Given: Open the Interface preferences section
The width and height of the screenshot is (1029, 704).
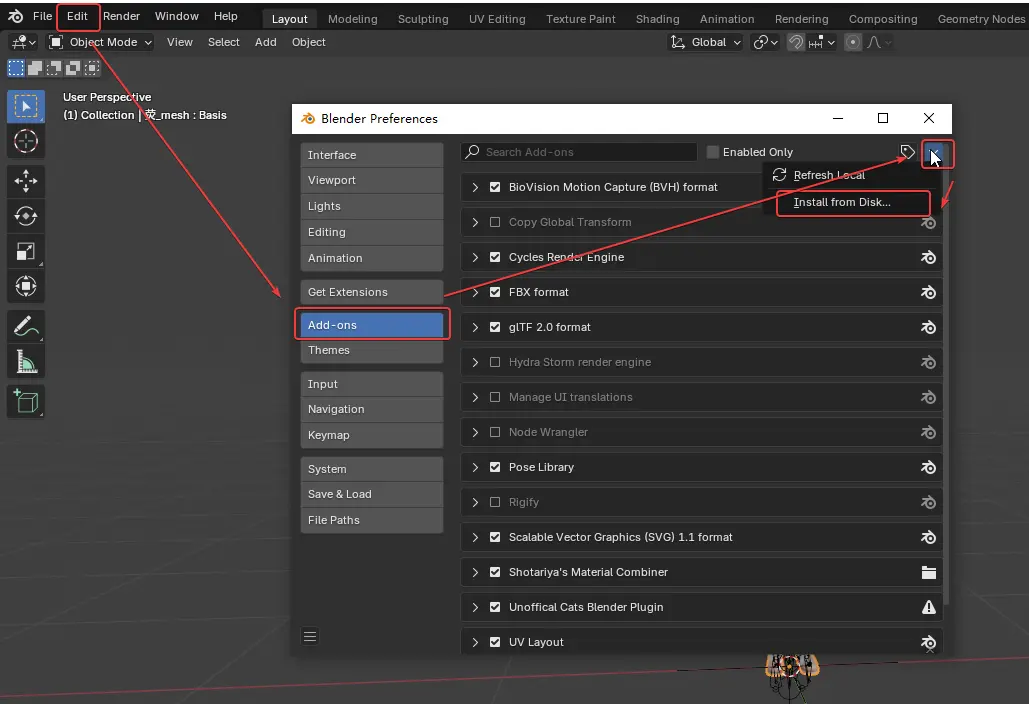Looking at the screenshot, I should click(x=371, y=155).
